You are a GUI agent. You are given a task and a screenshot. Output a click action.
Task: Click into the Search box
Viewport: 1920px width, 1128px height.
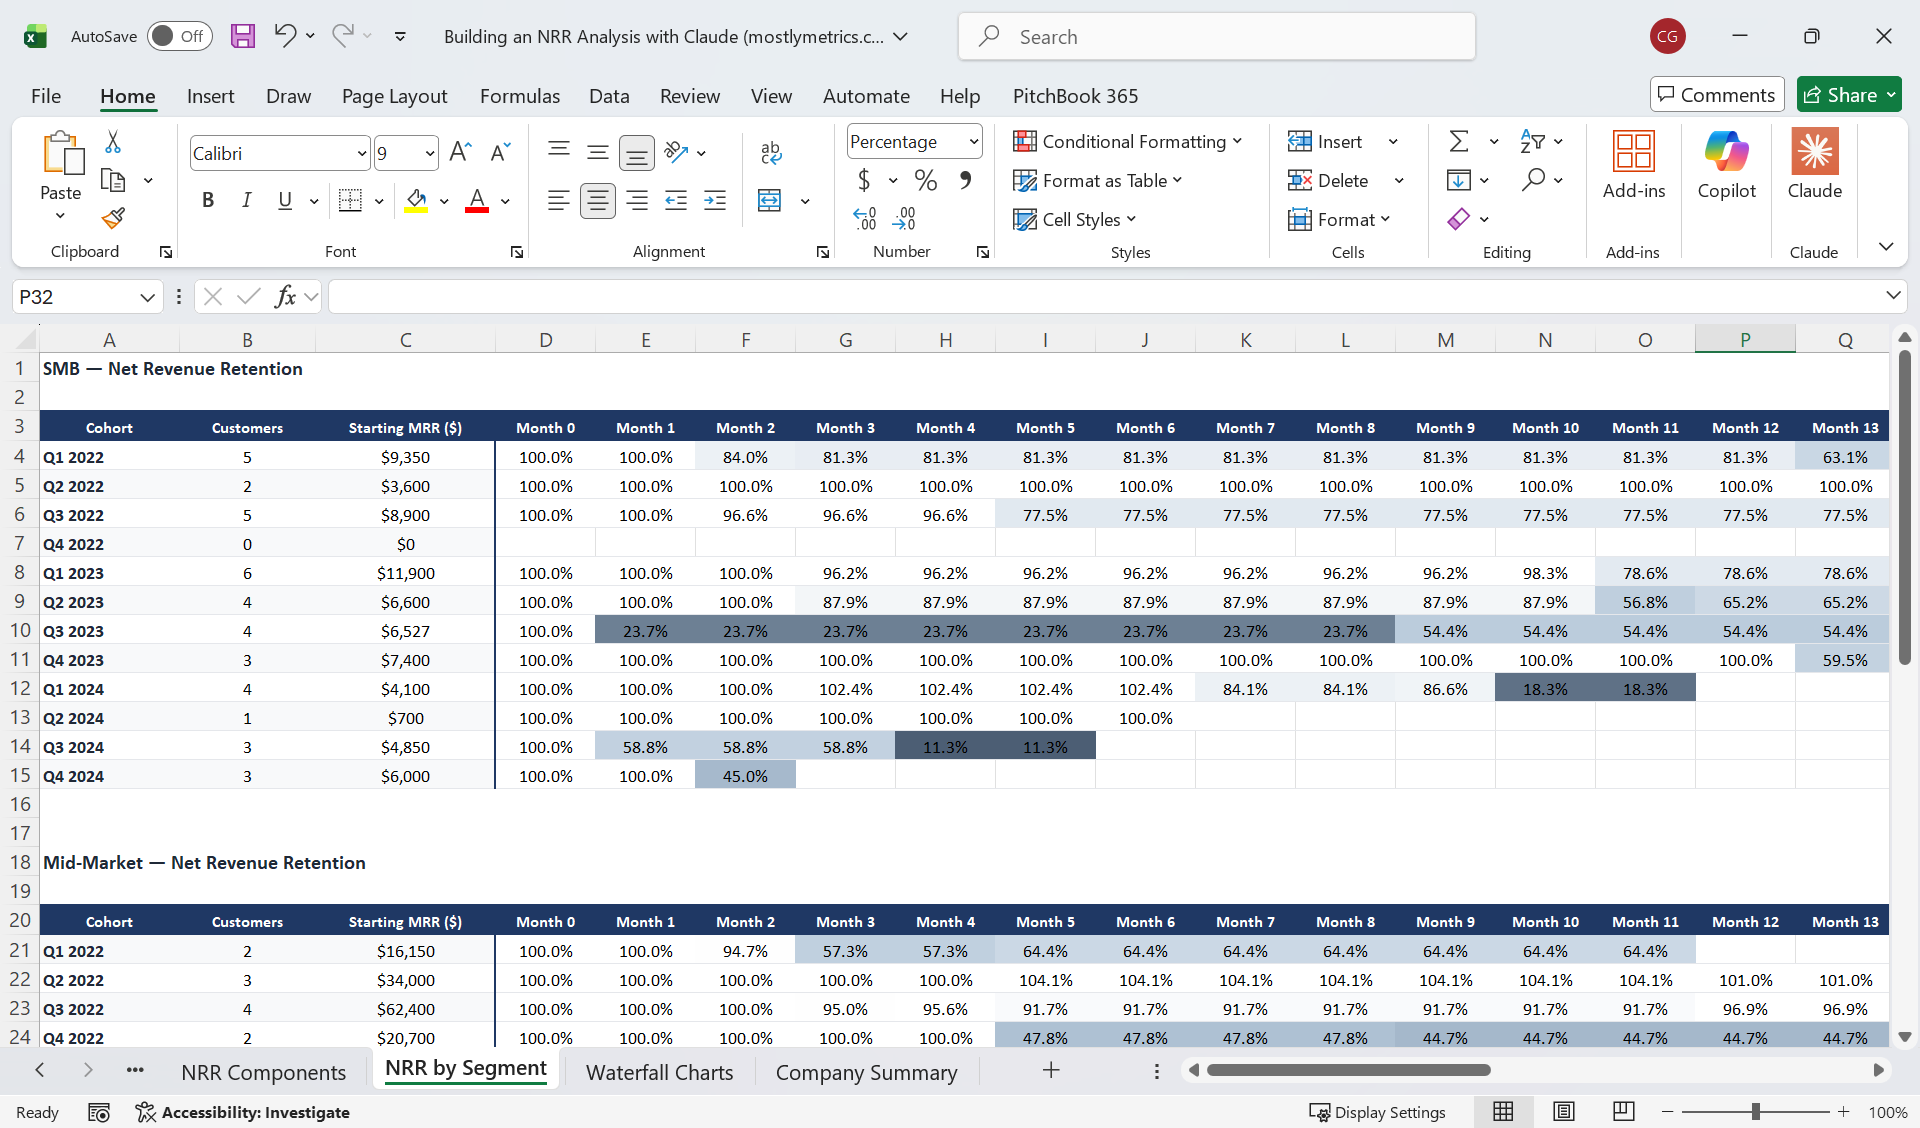[1216, 37]
